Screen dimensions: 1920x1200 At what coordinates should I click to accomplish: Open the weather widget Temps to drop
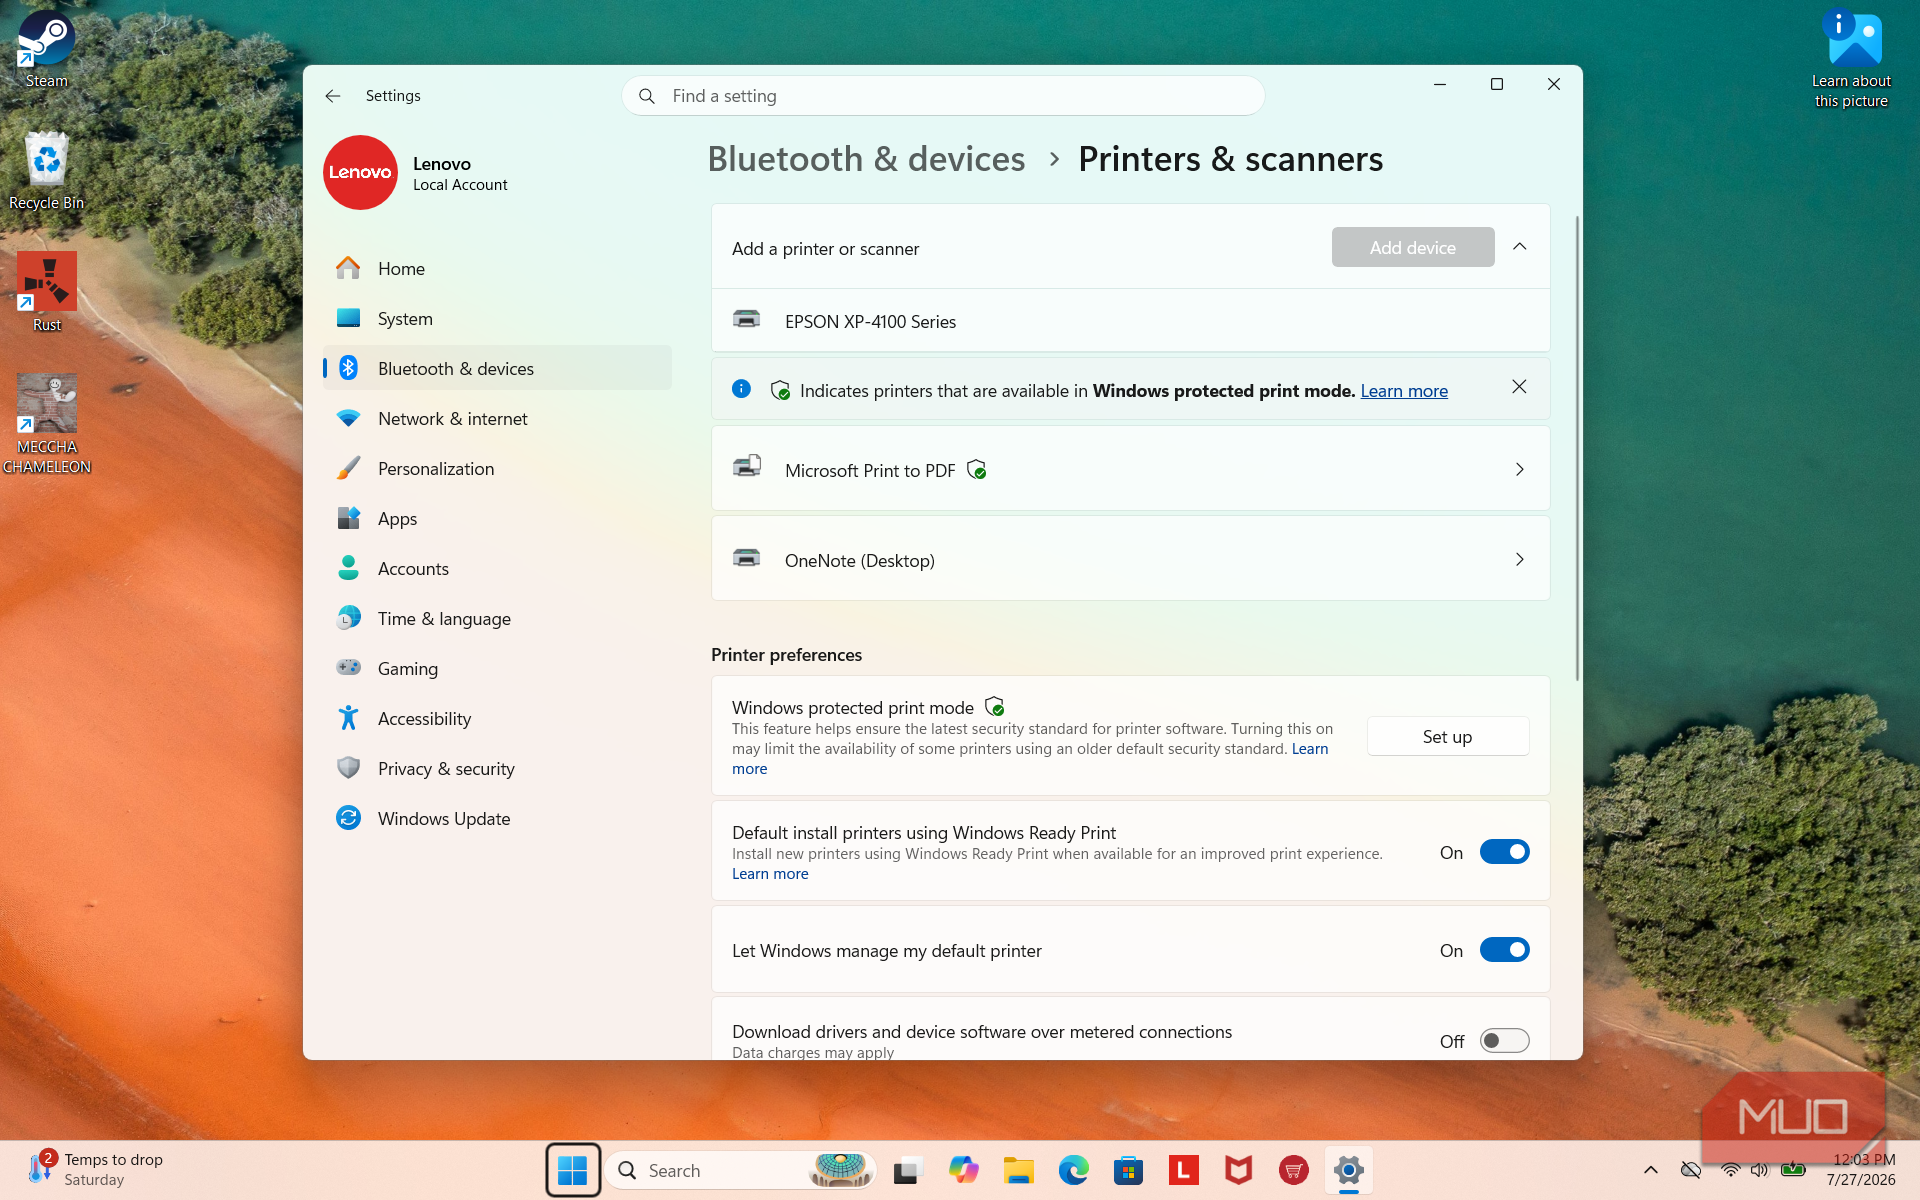pyautogui.click(x=96, y=1169)
